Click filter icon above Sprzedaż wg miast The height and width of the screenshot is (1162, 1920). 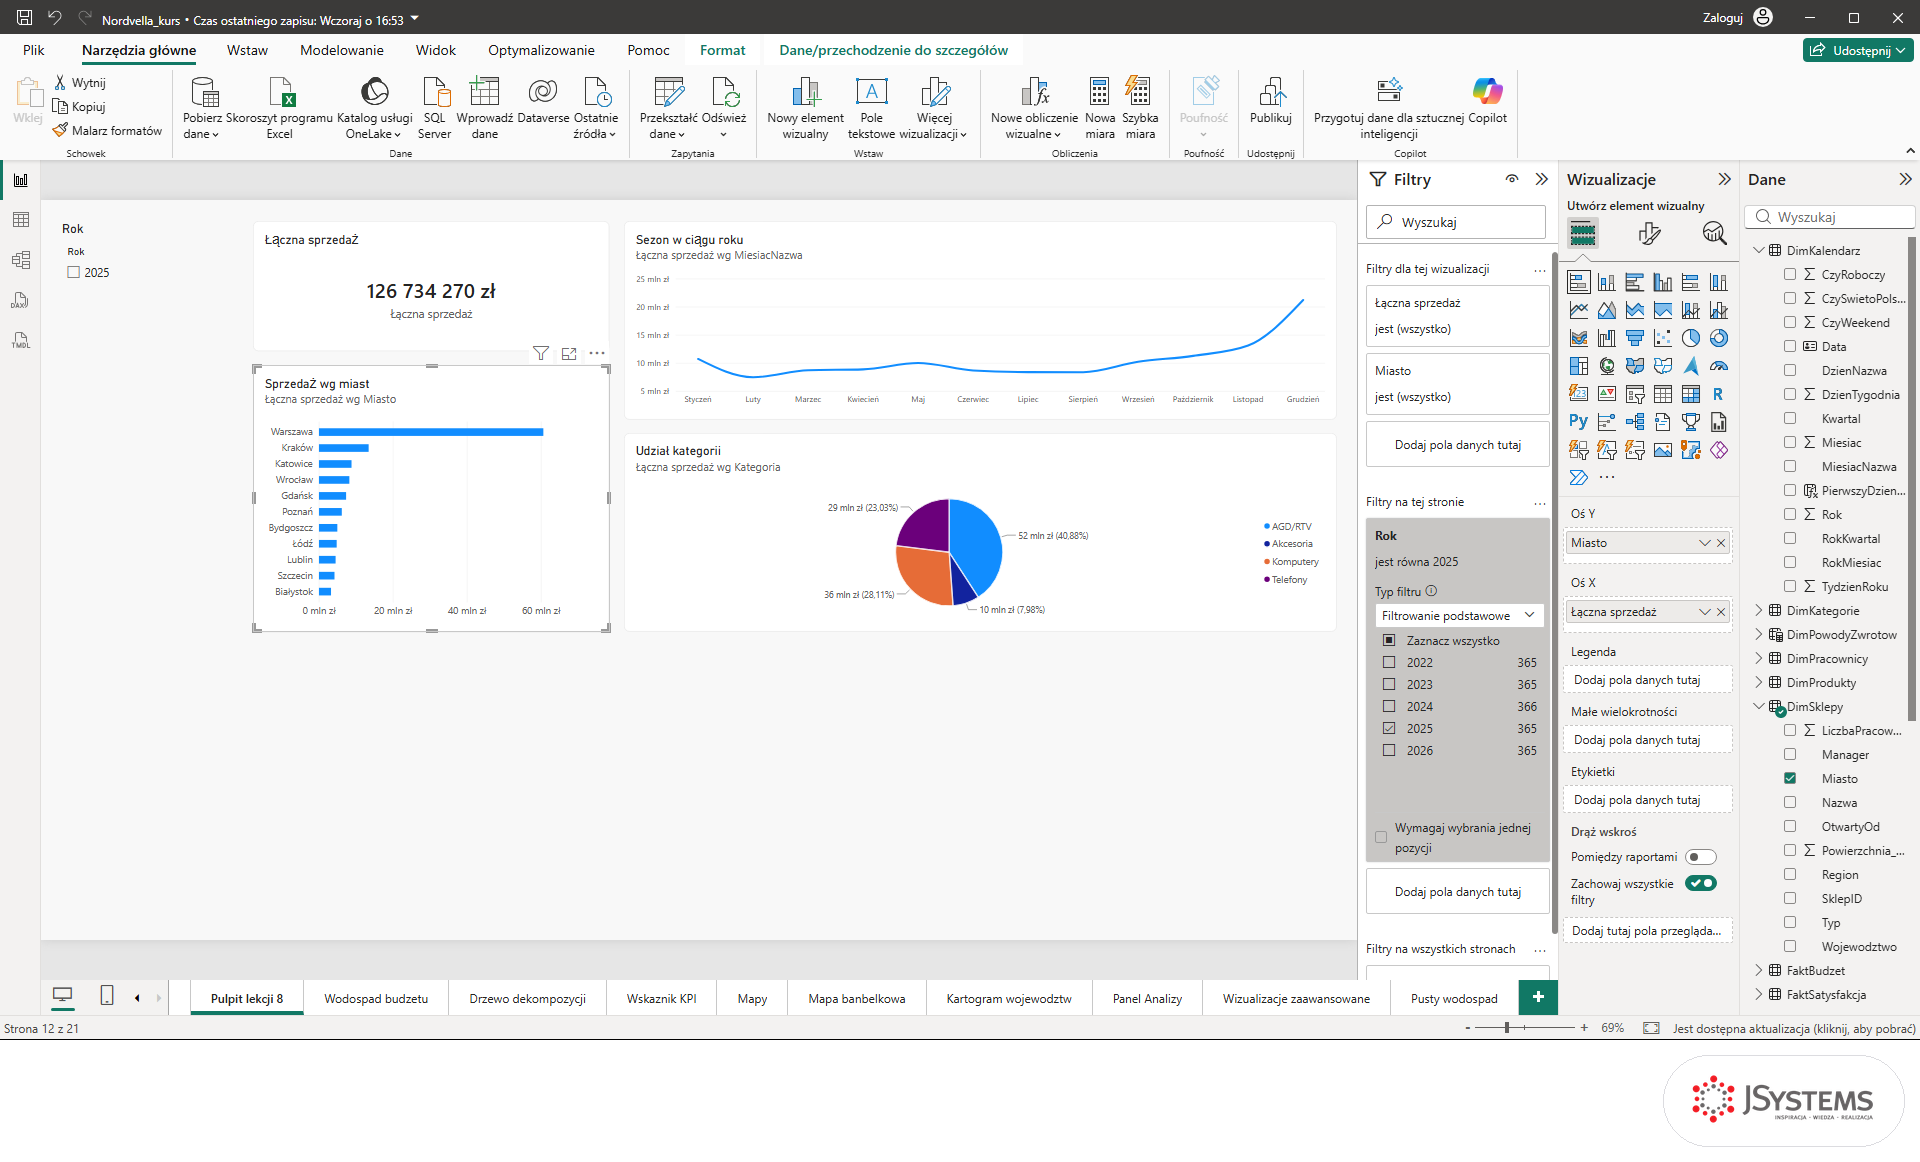click(541, 353)
